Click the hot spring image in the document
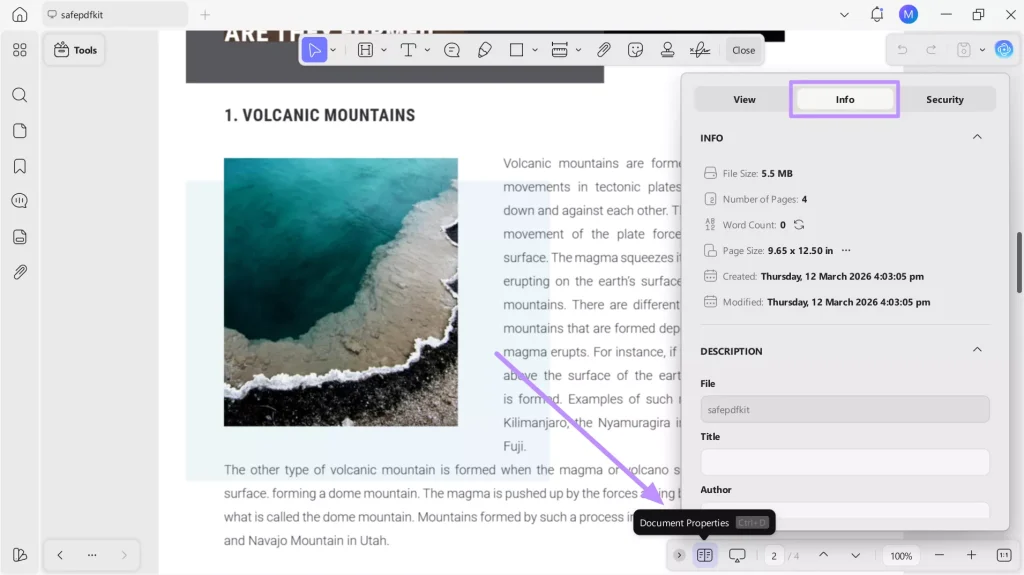The image size is (1024, 575). tap(340, 292)
